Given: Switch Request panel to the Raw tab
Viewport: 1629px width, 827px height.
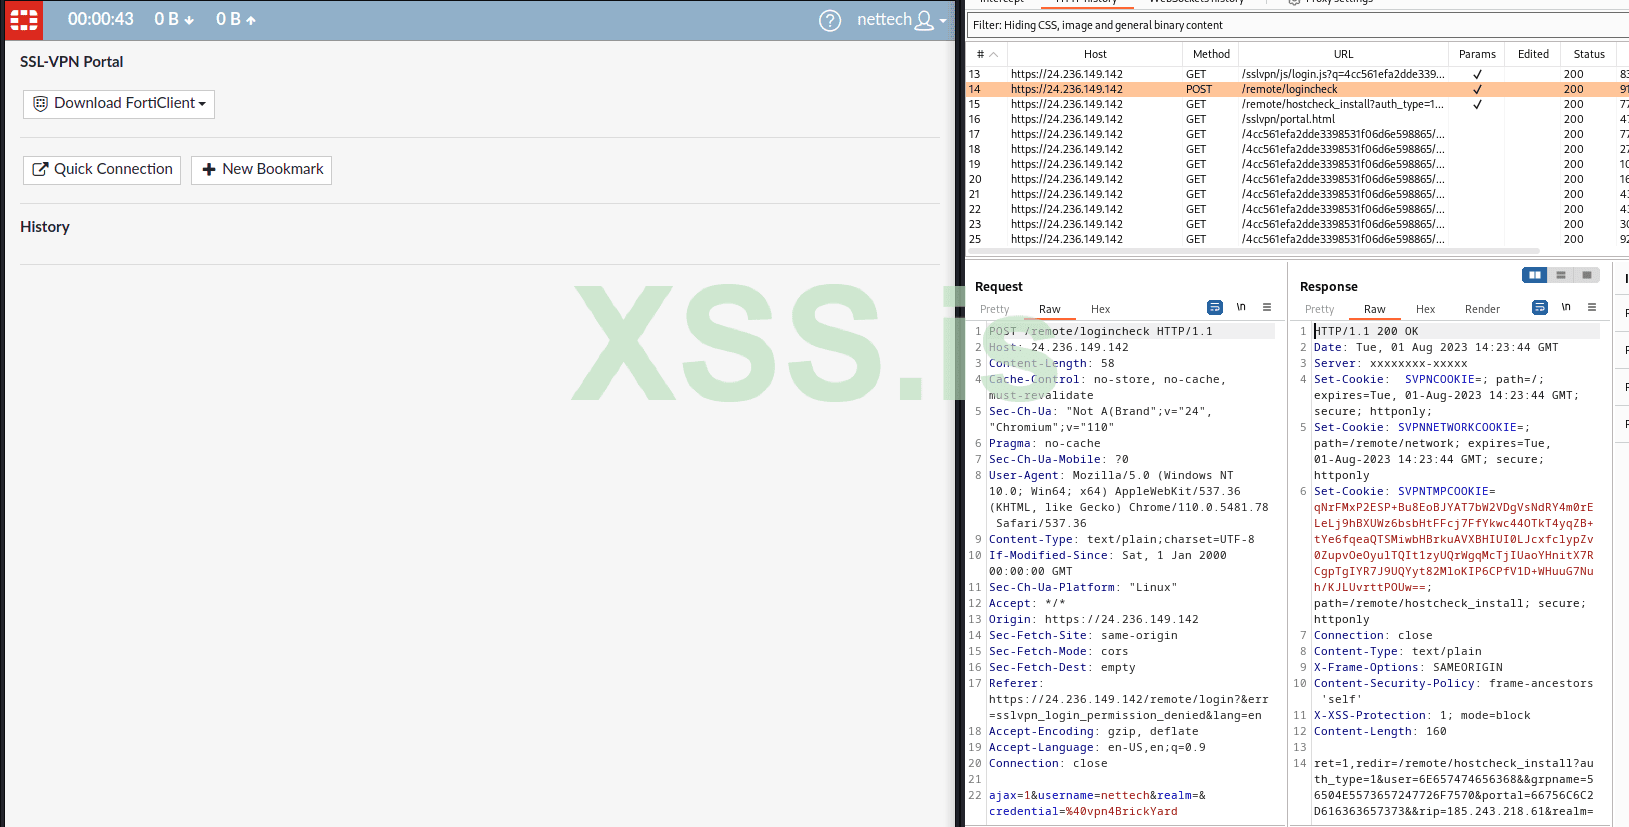Looking at the screenshot, I should pyautogui.click(x=1049, y=310).
